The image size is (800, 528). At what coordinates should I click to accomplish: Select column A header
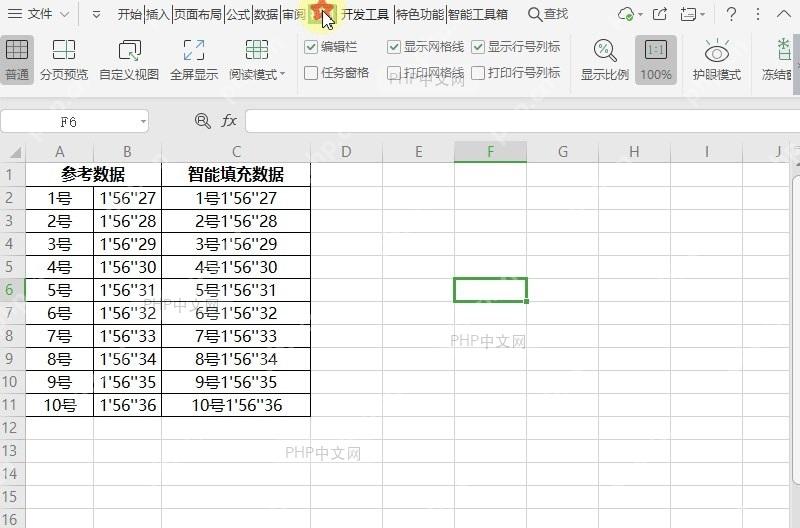click(x=60, y=152)
